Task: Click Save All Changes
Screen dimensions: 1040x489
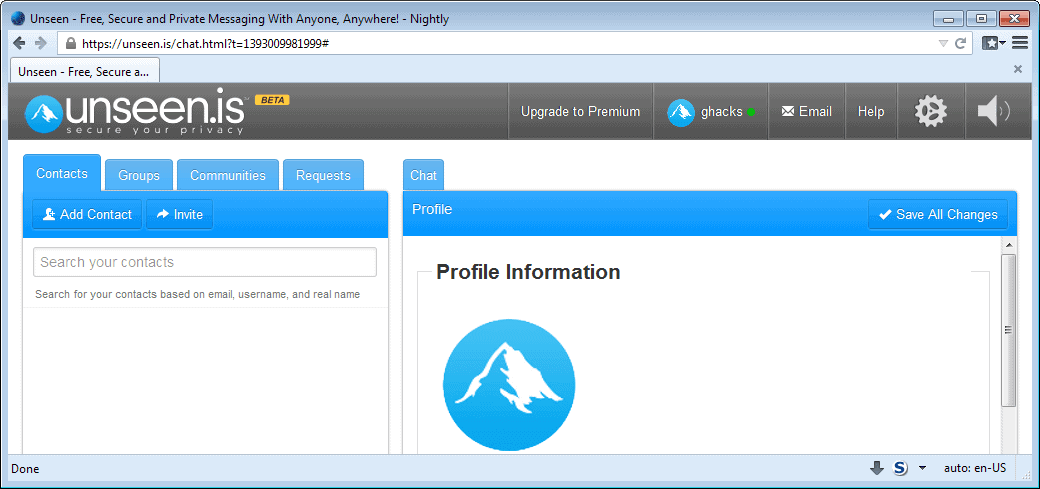Action: coord(938,214)
